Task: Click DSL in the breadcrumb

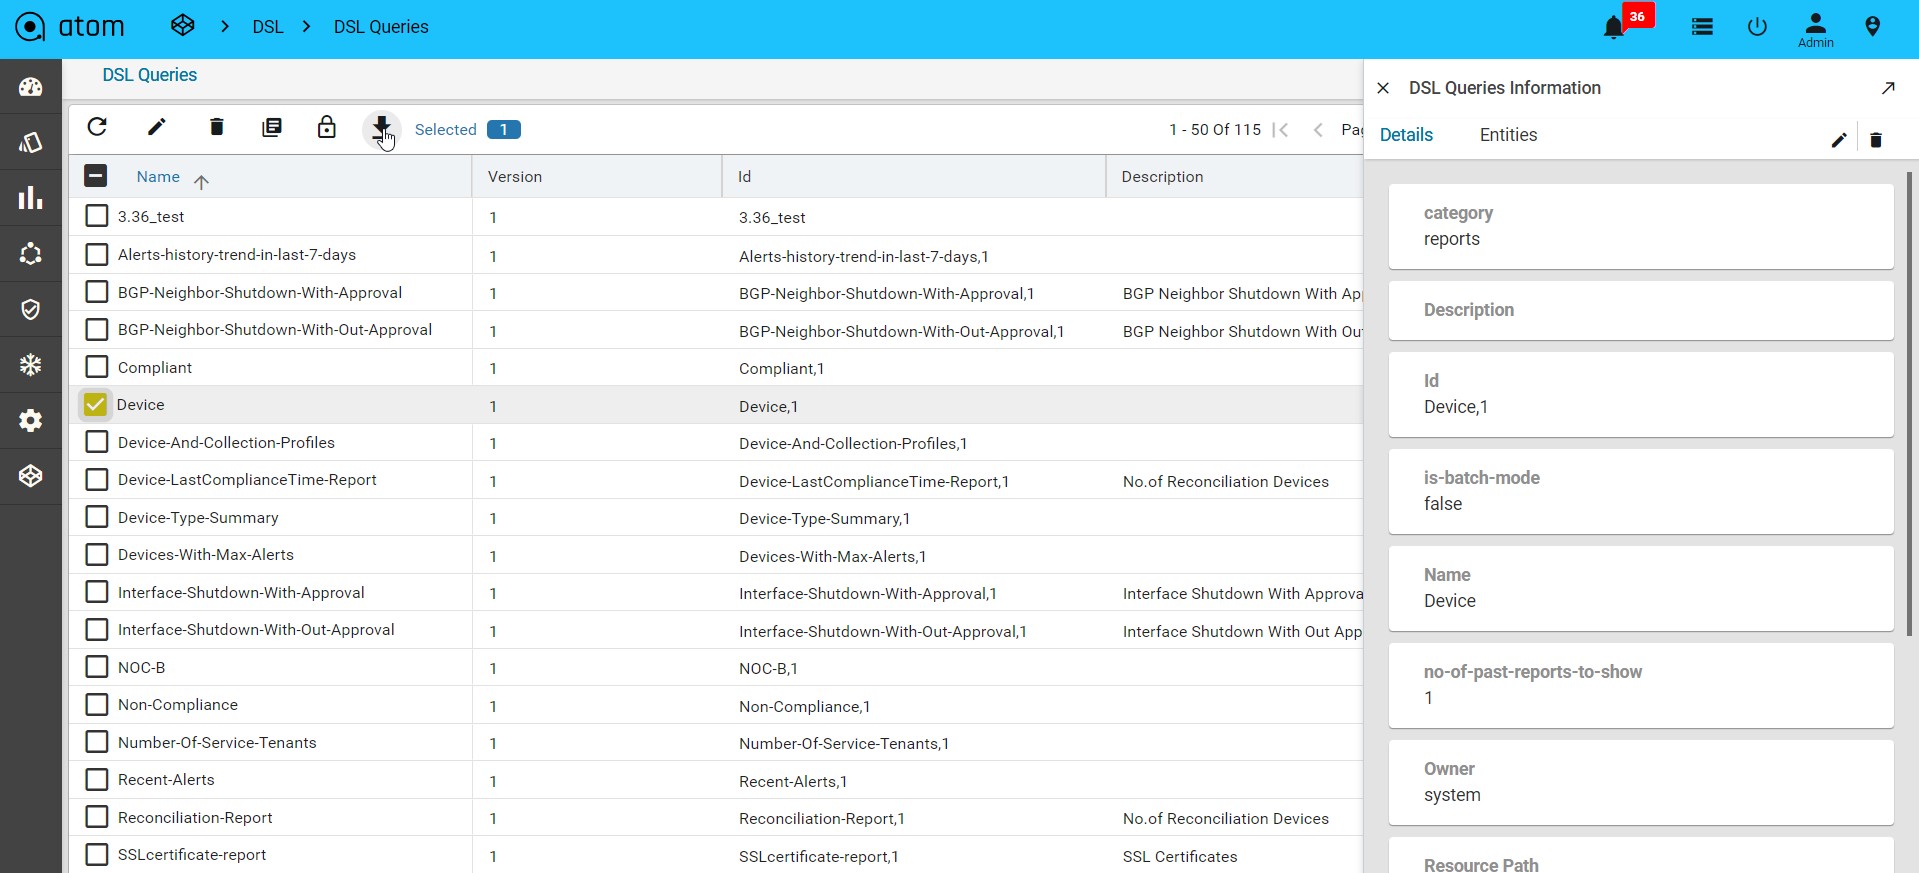Action: point(268,27)
